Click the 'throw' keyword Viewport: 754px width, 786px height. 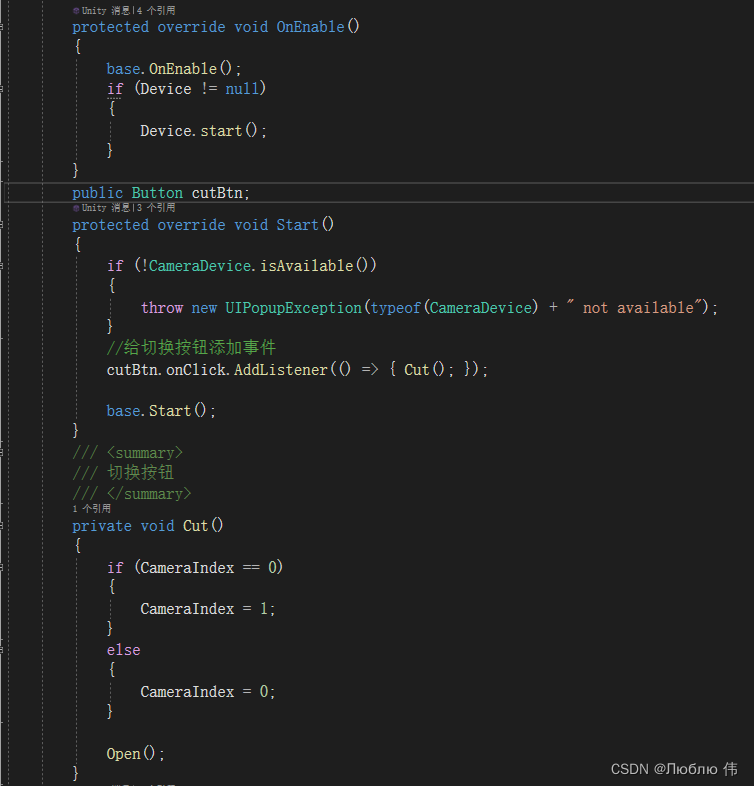(161, 307)
